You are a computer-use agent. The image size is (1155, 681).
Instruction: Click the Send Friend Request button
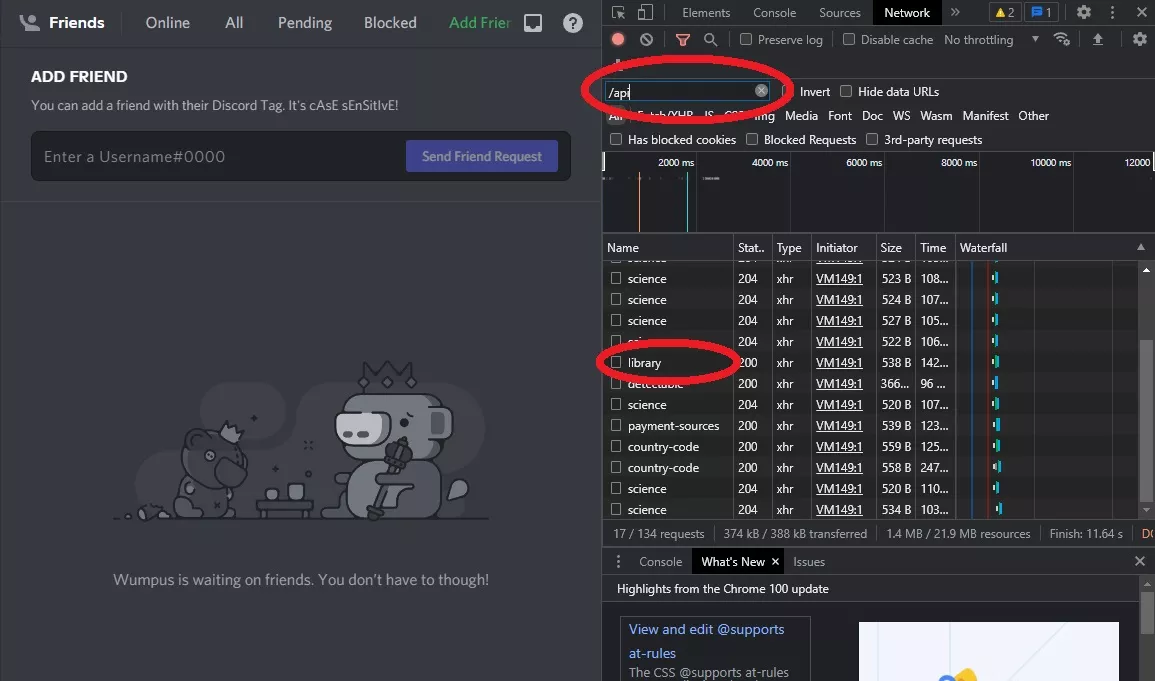[482, 156]
